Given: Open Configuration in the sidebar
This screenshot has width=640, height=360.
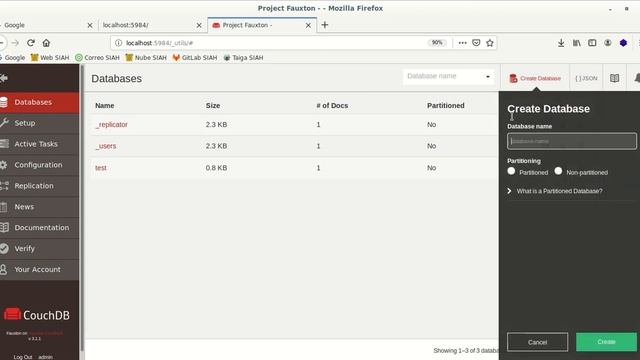Looking at the screenshot, I should click(40, 165).
